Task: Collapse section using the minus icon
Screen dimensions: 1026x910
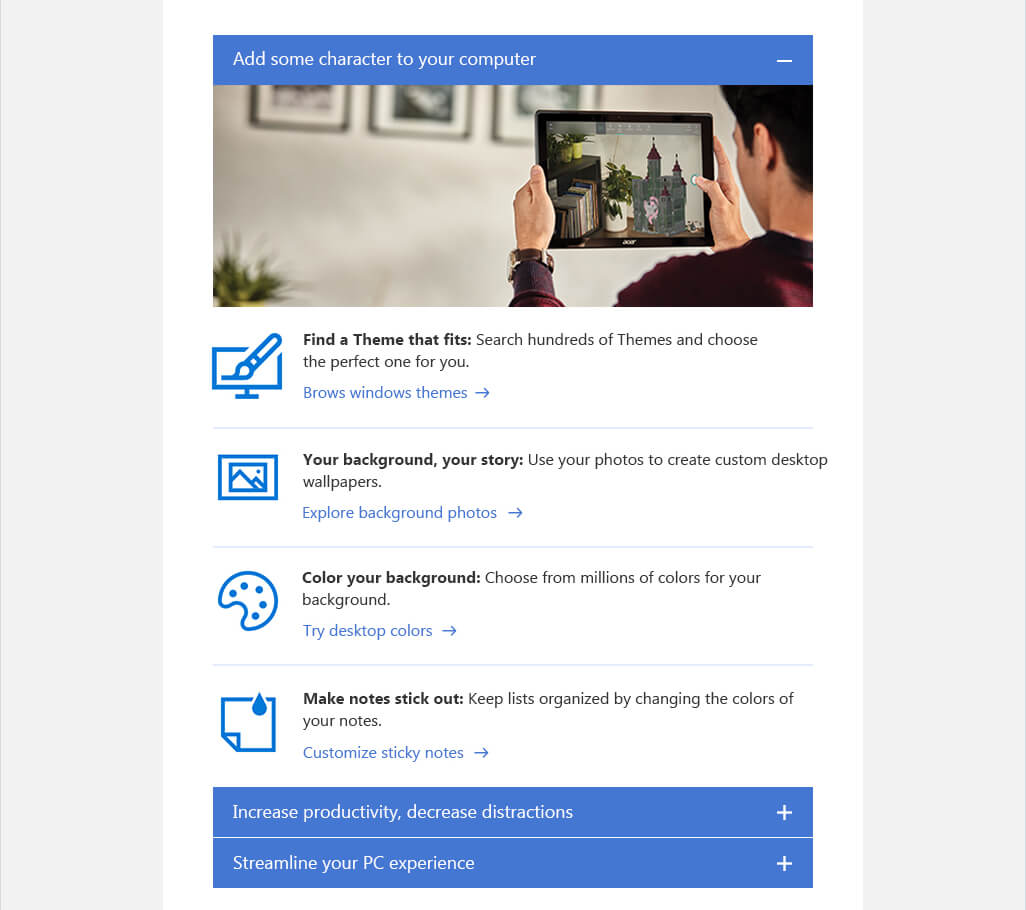Action: tap(784, 61)
